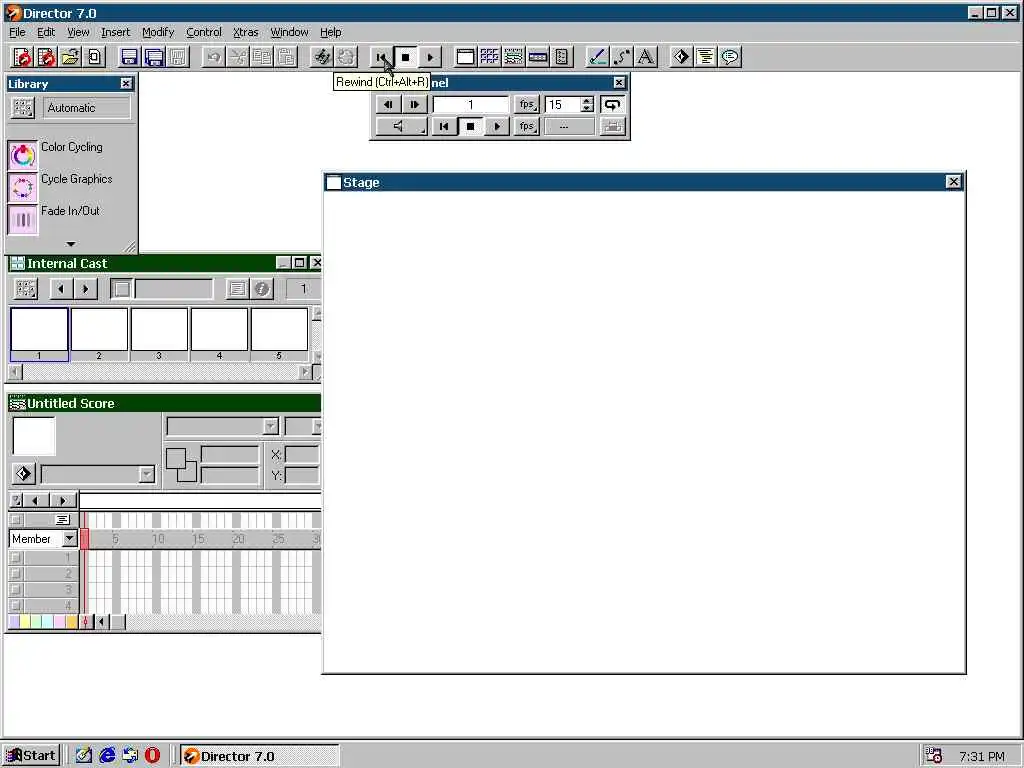Viewport: 1024px width, 768px height.
Task: Click Rewind in the Control Panel bottom row
Action: pos(444,126)
